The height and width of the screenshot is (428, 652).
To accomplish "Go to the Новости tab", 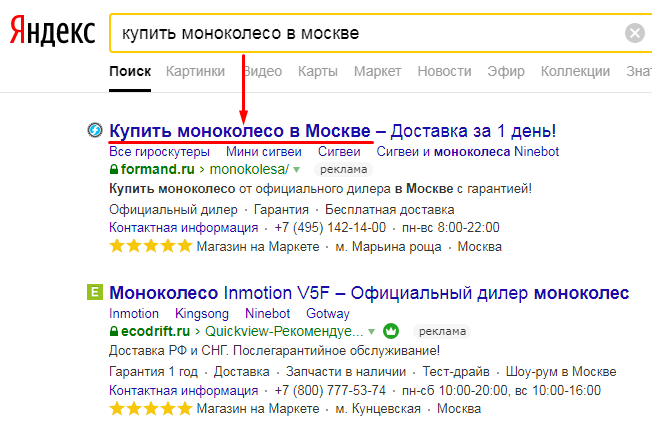I will 444,72.
